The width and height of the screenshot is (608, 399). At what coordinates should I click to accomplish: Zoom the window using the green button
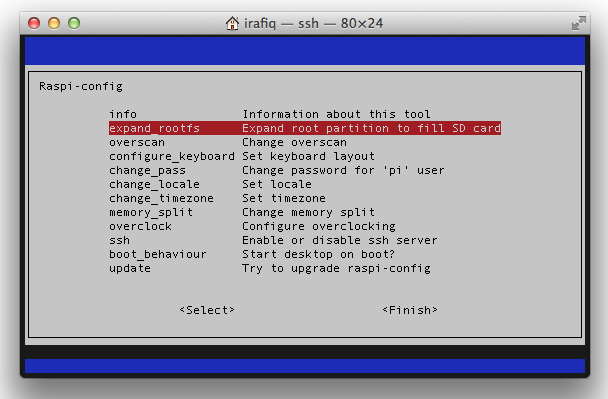(x=74, y=23)
